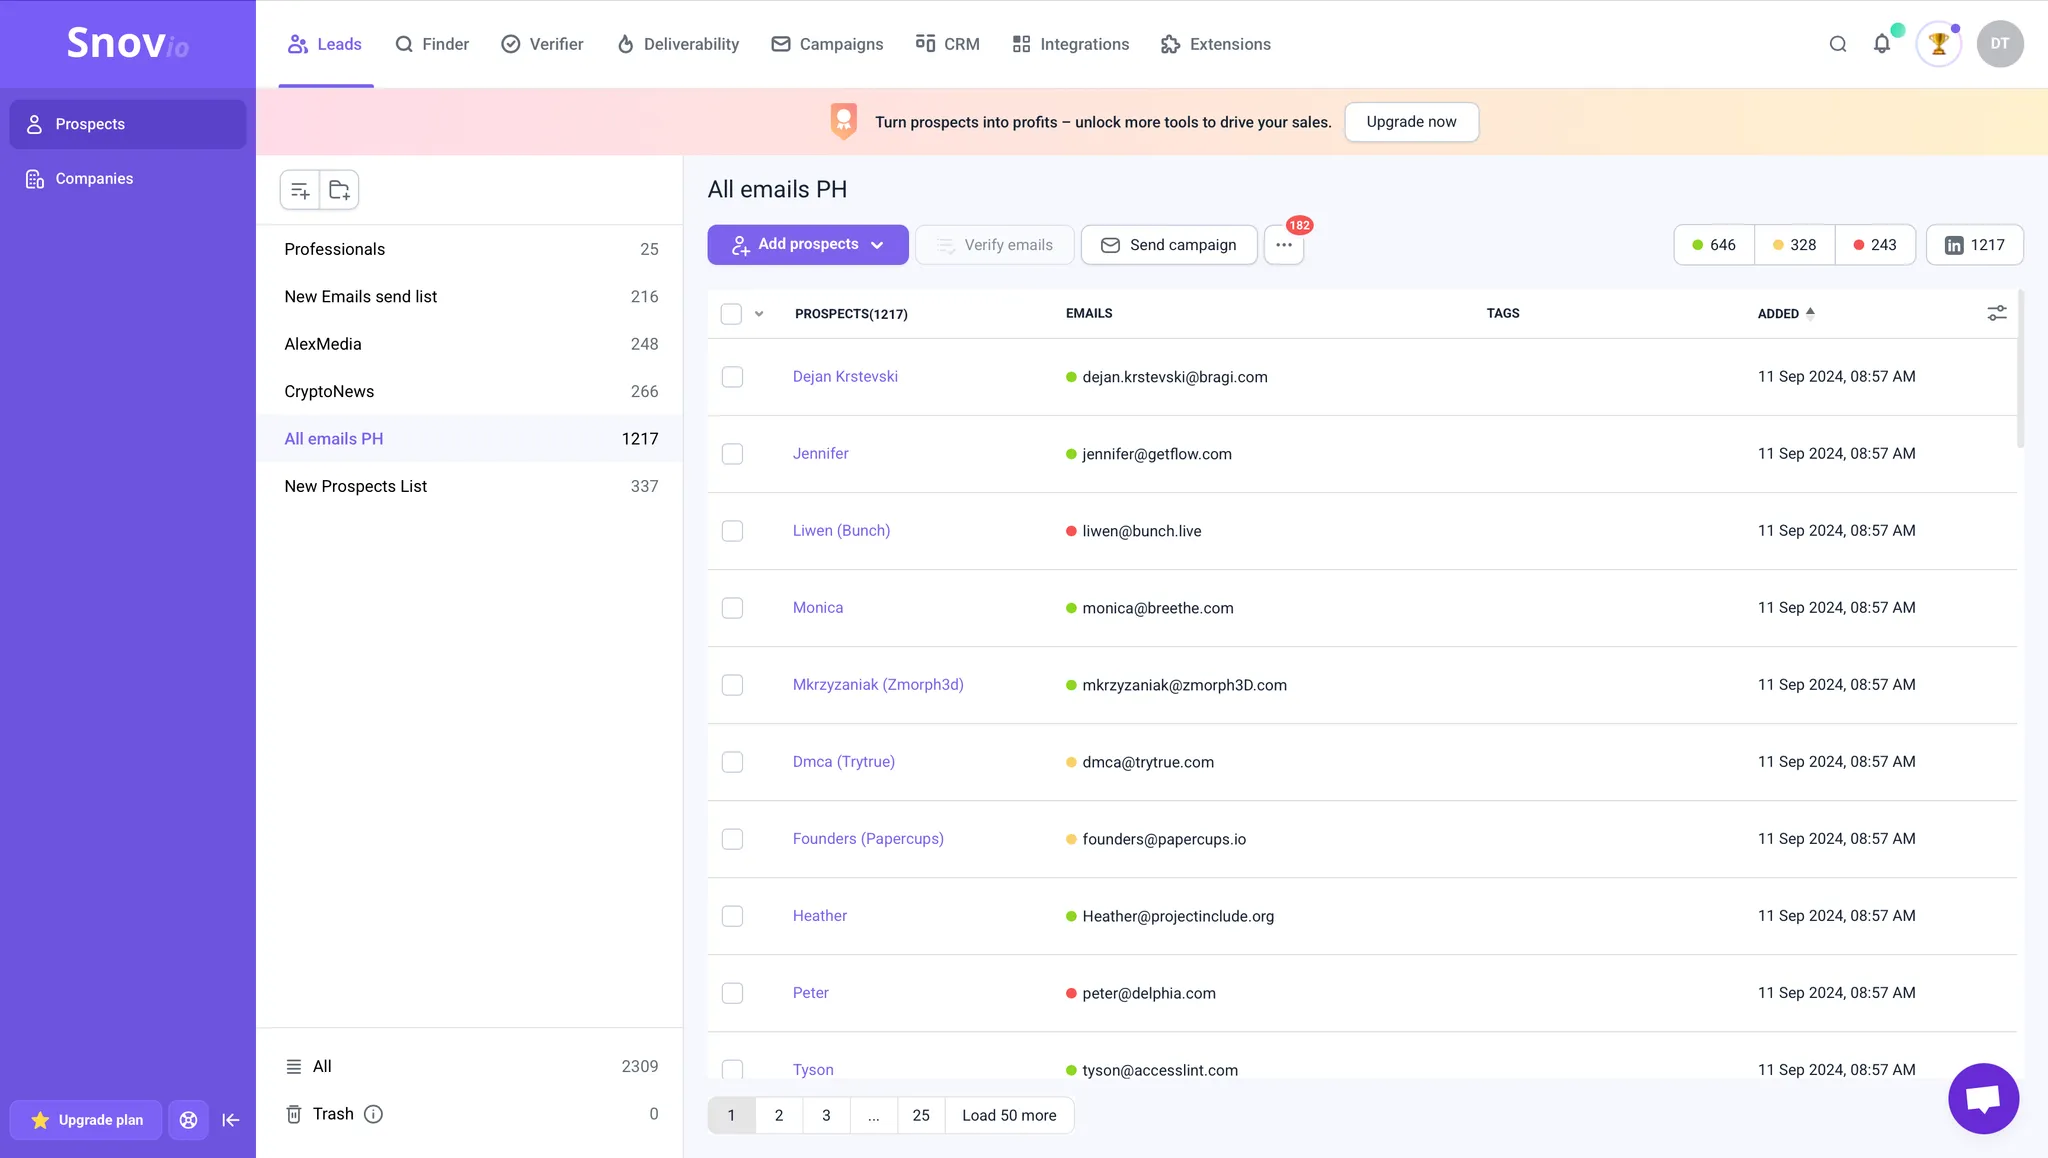2048x1158 pixels.
Task: Open the CRM tab
Action: [x=947, y=44]
